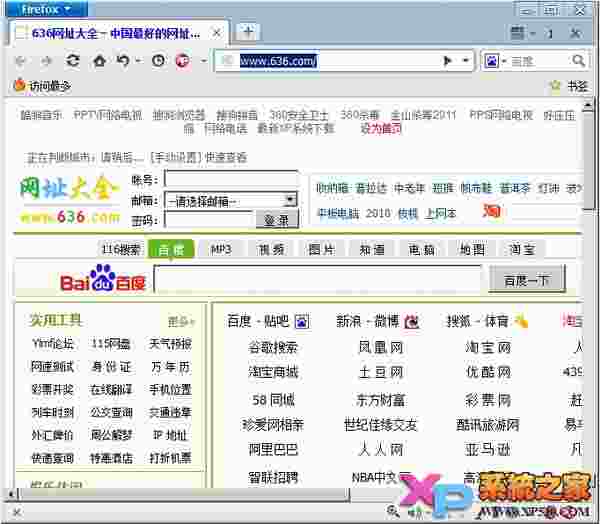Click the icon after 新浪-微博
Viewport: 600px width, 524px height.
coord(412,321)
